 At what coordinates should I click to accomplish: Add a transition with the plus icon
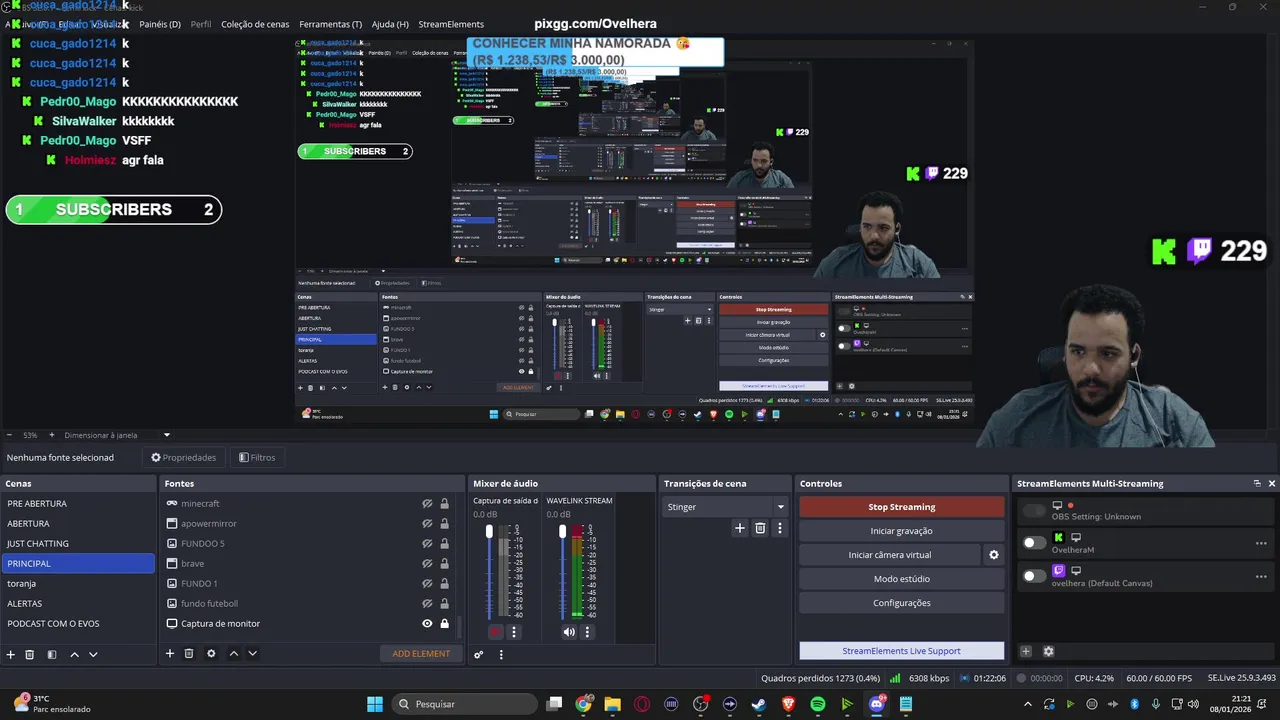point(740,528)
